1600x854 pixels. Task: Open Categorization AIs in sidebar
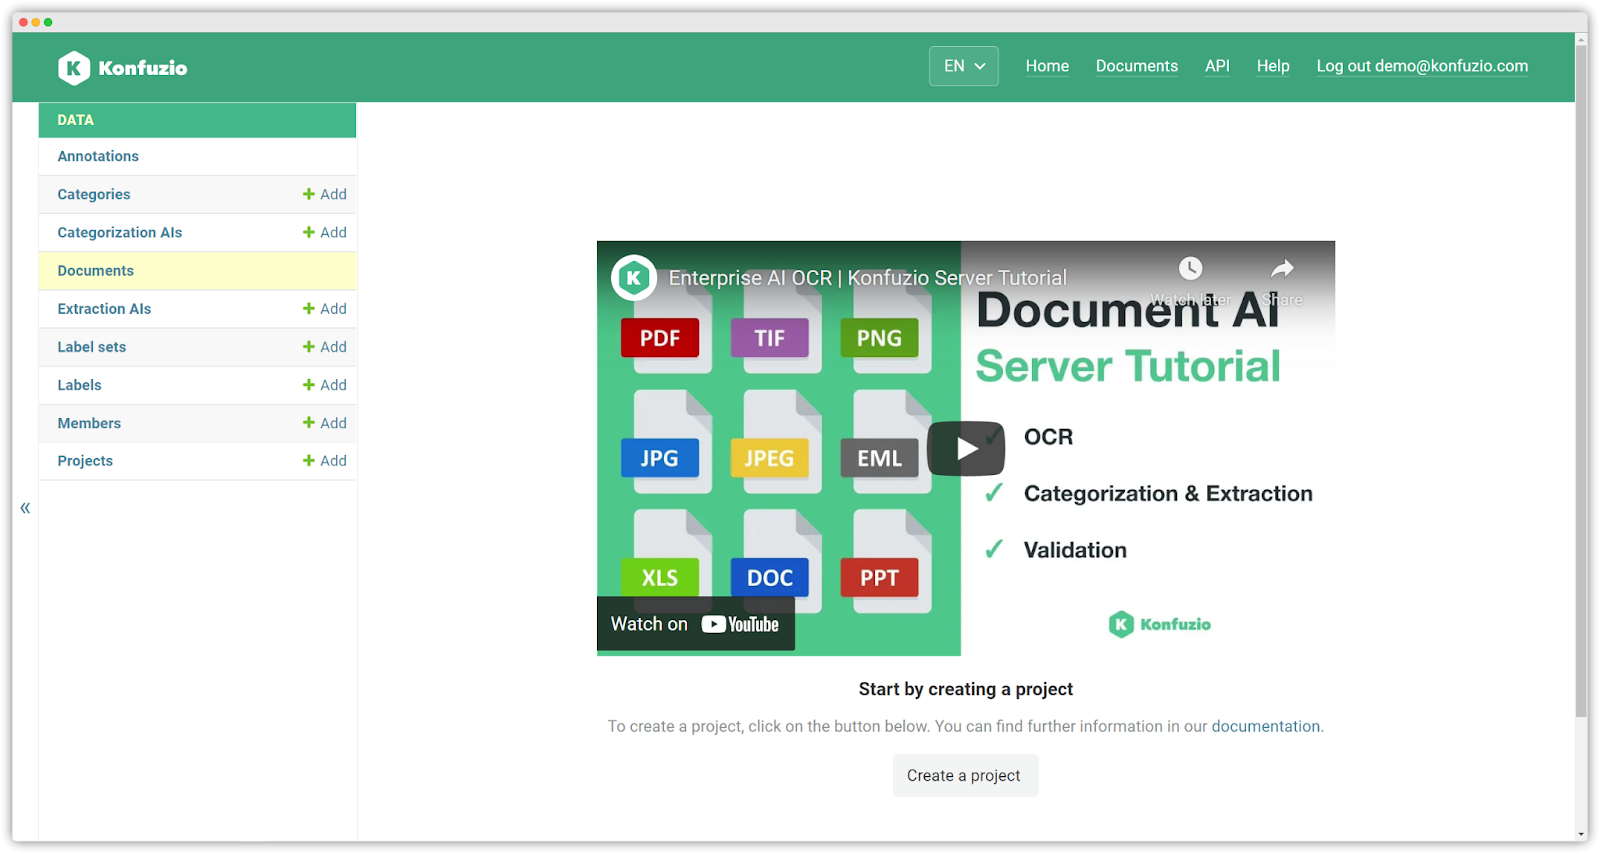[120, 232]
